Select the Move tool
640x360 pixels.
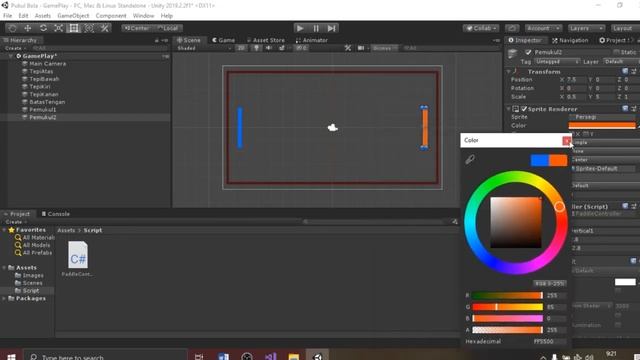(x=27, y=28)
